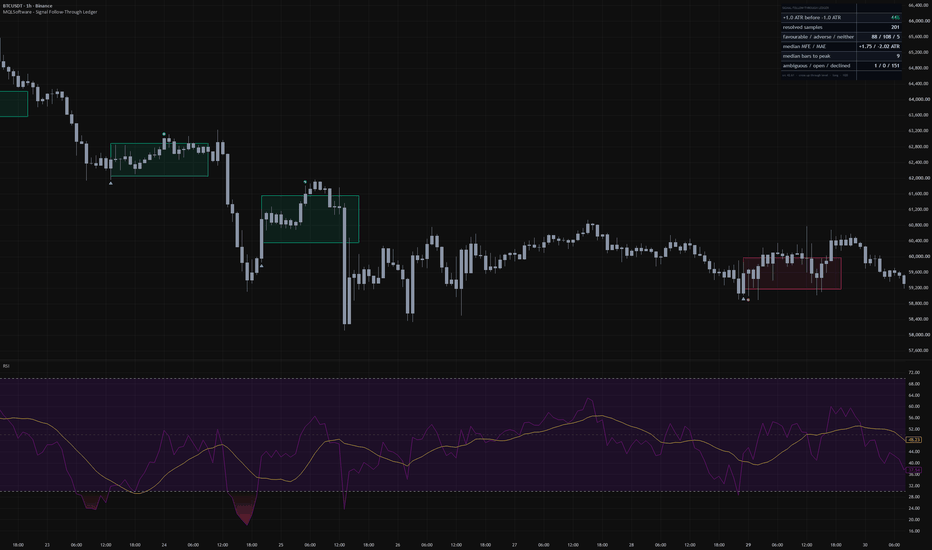Screen dimensions: 932x550
Task: Click the 27 date label on time axis
Action: coord(515,545)
